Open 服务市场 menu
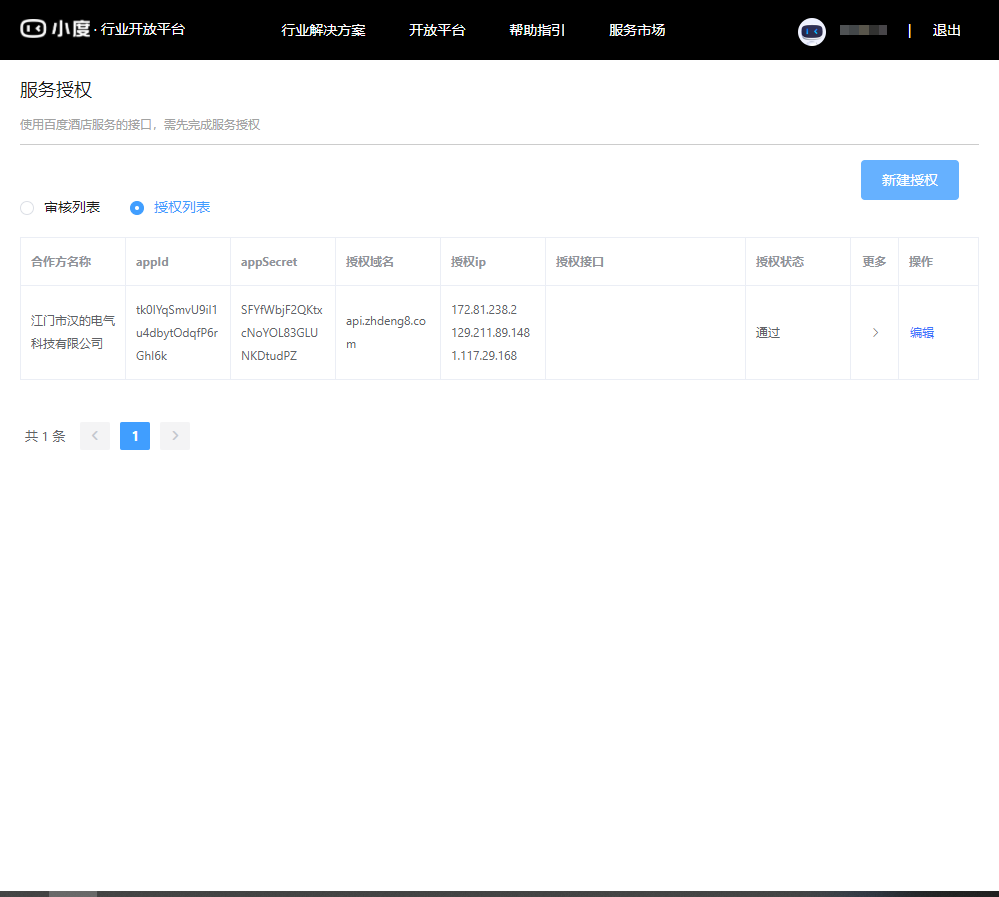 coord(637,30)
